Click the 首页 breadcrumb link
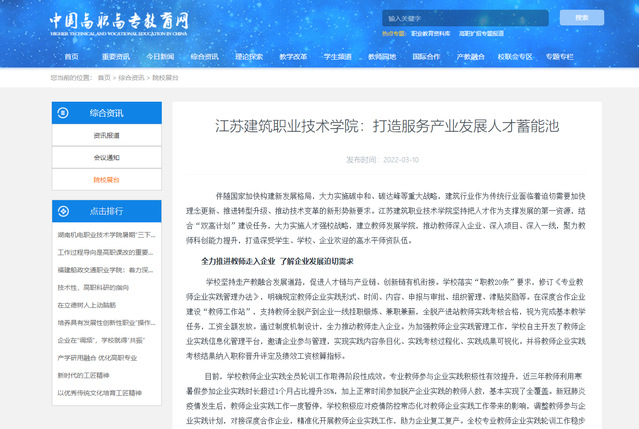This screenshot has width=639, height=429. 102,77
